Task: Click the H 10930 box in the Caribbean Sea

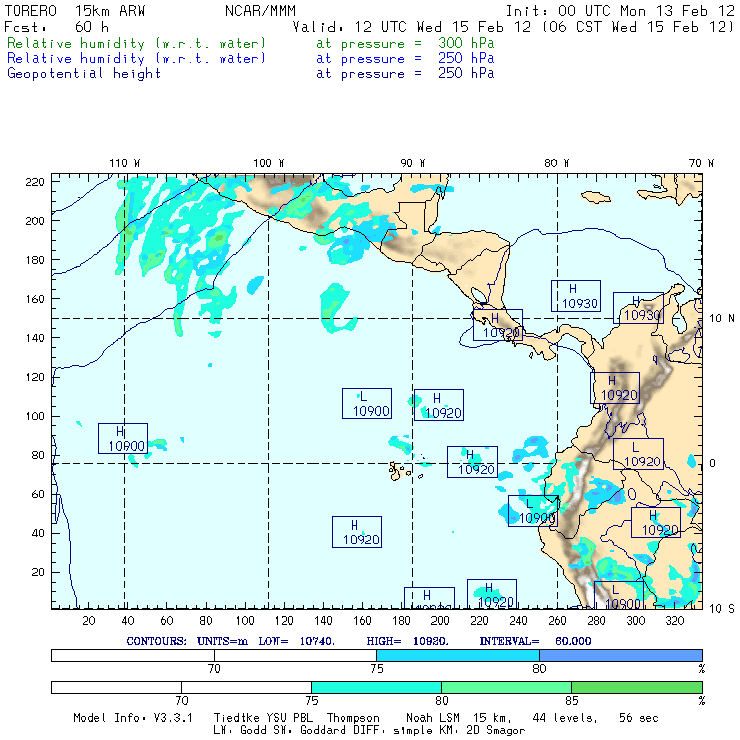Action: click(x=575, y=296)
